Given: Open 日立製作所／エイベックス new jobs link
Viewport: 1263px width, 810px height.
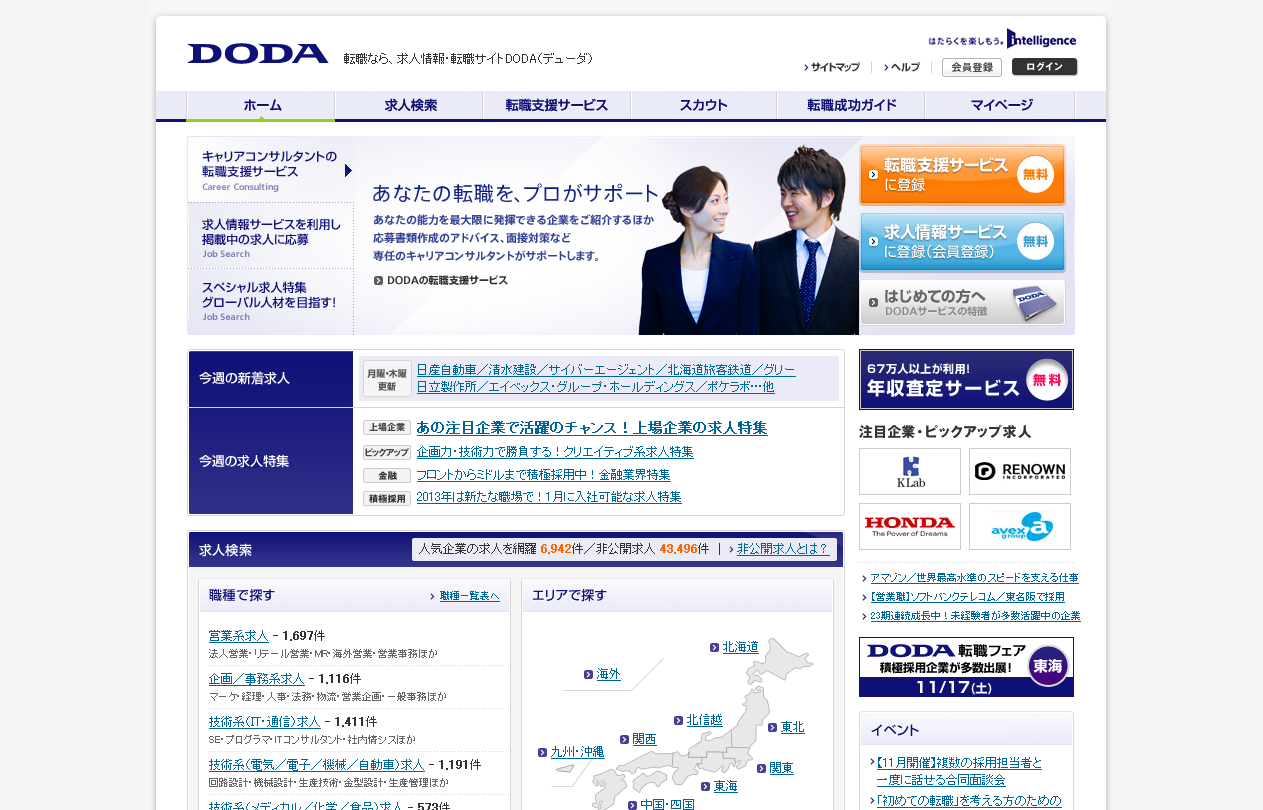Looking at the screenshot, I should point(595,387).
